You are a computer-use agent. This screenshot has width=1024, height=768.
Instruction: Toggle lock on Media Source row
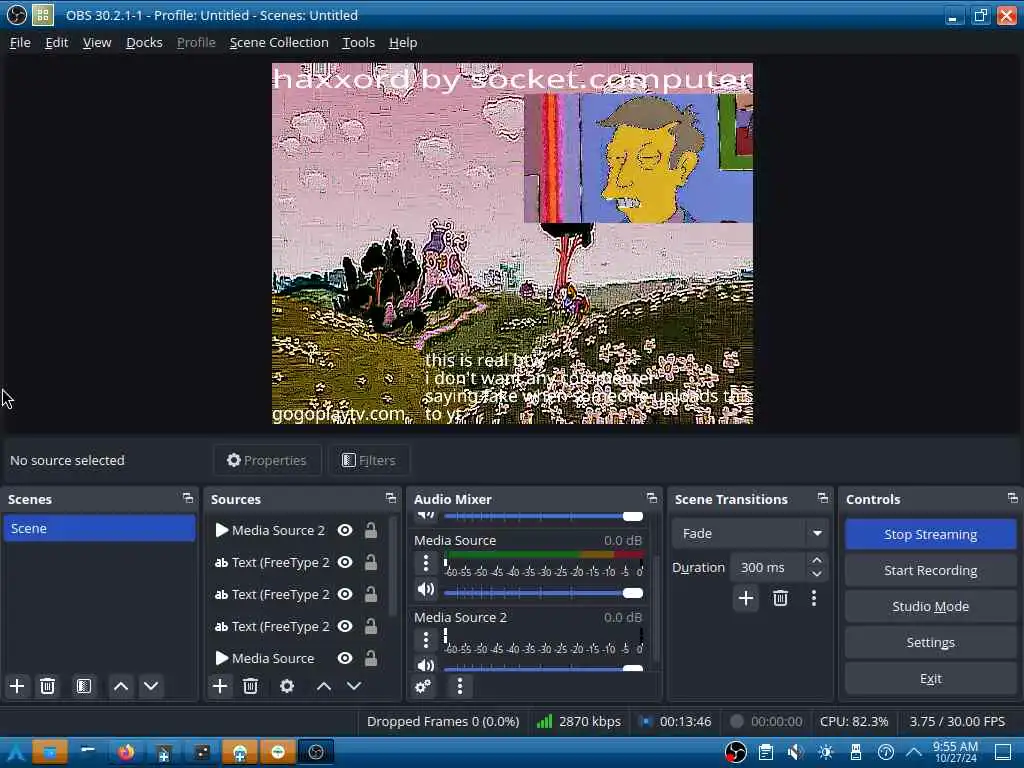coord(371,658)
